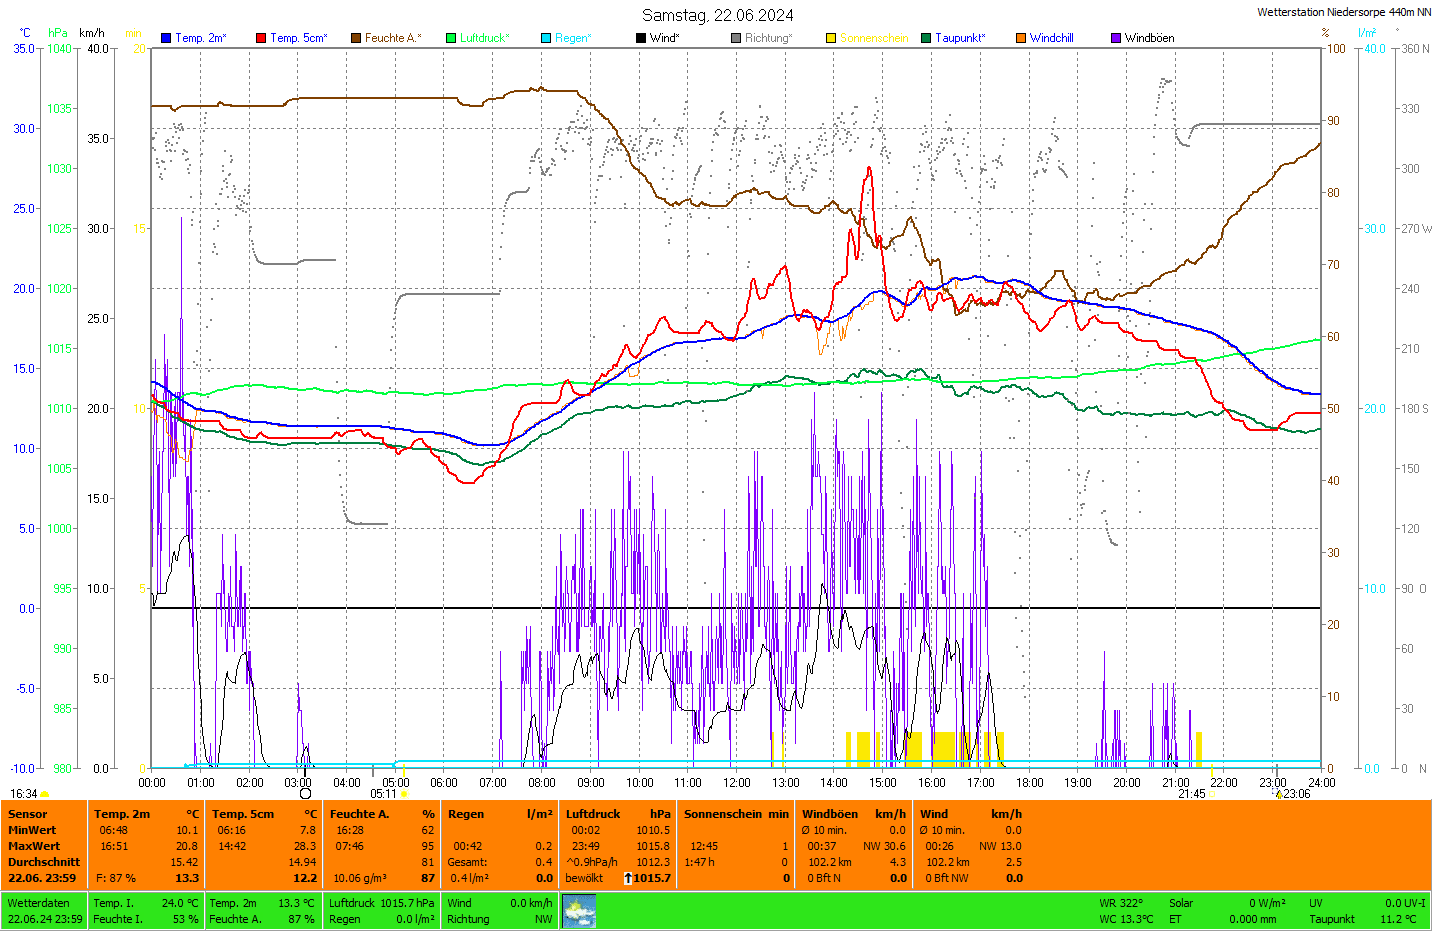Click the cloudy weather forecast icon
The height and width of the screenshot is (931, 1432).
[579, 911]
